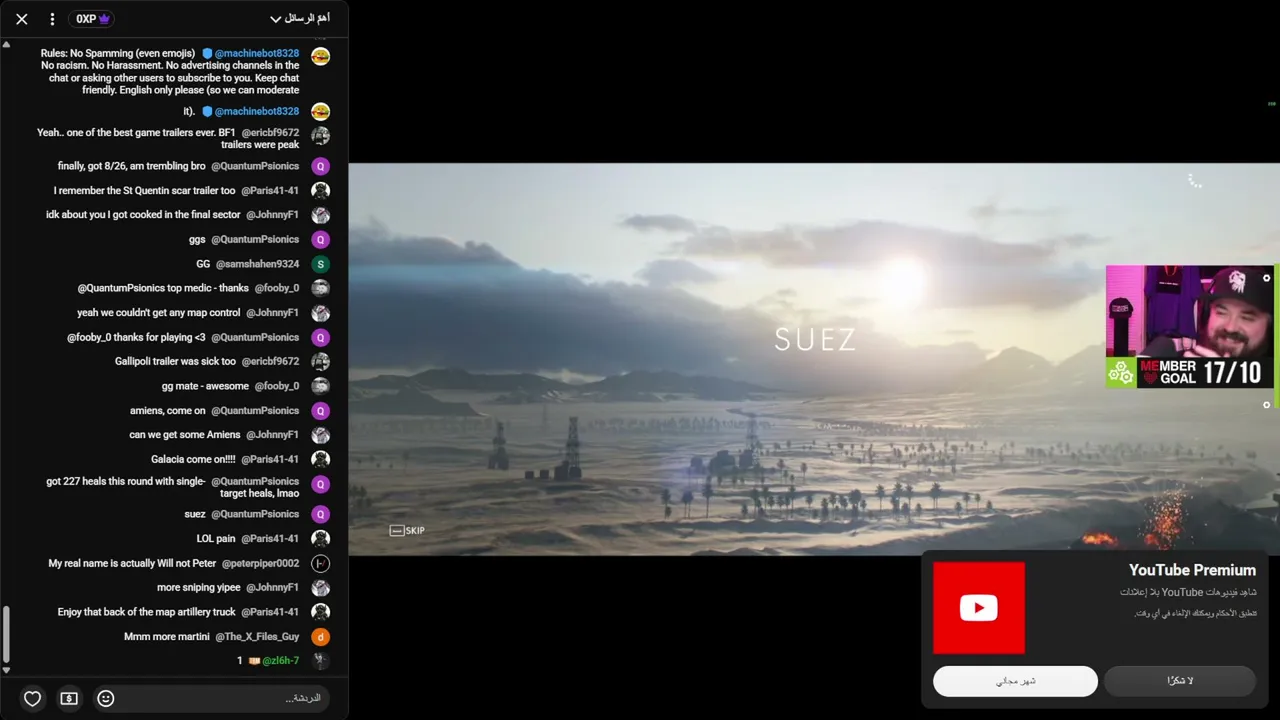This screenshot has height=720, width=1280.
Task: Click the chat scrollbar up arrow
Action: point(7,44)
